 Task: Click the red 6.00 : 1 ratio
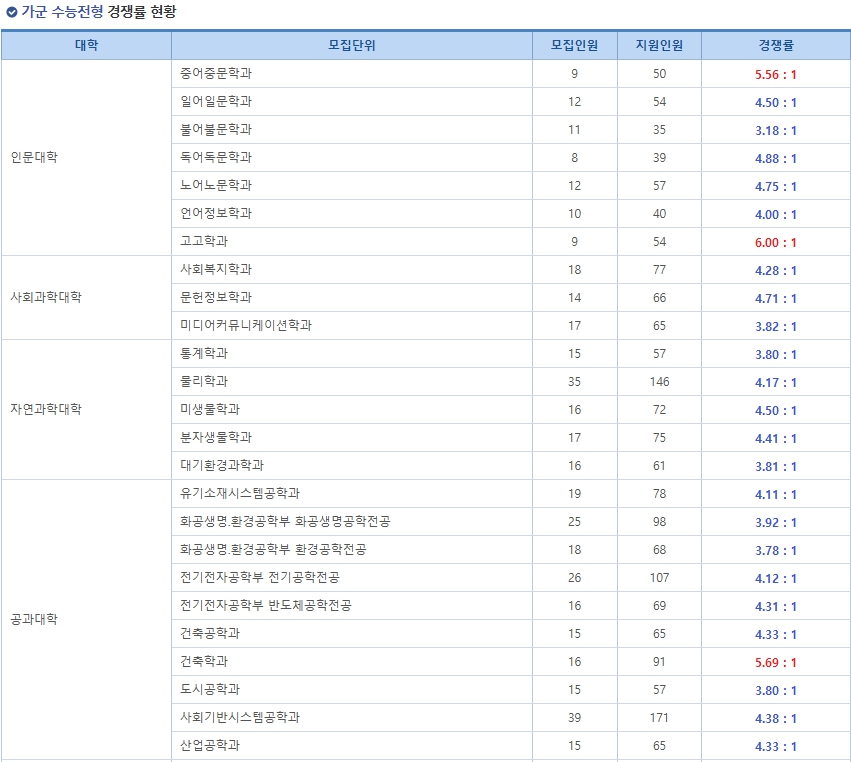tap(776, 243)
